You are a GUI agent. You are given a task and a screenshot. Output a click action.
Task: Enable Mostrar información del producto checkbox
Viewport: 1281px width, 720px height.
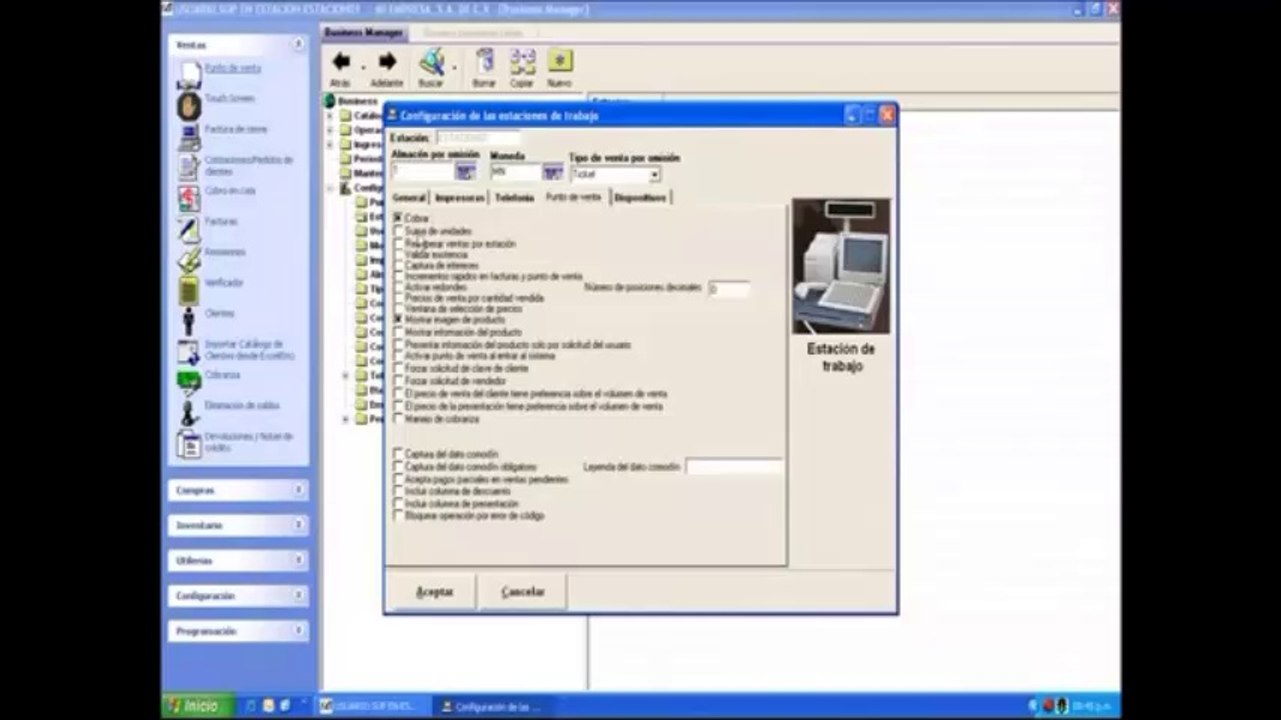pos(399,332)
